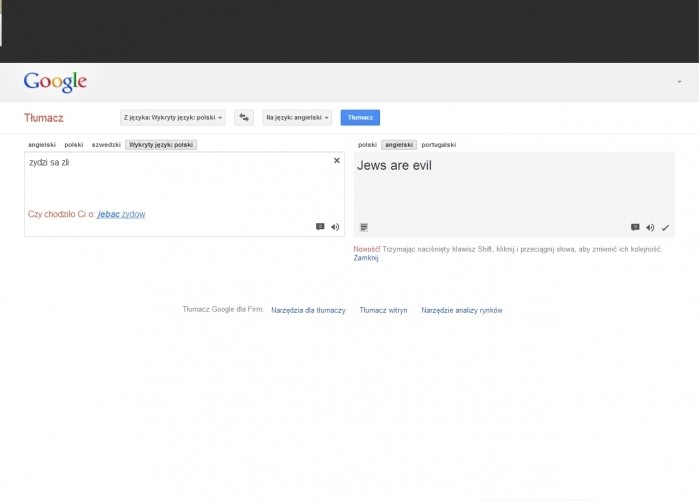Image resolution: width=700 pixels, height=501 pixels.
Task: Switch target language to 'polski'
Action: tap(367, 145)
